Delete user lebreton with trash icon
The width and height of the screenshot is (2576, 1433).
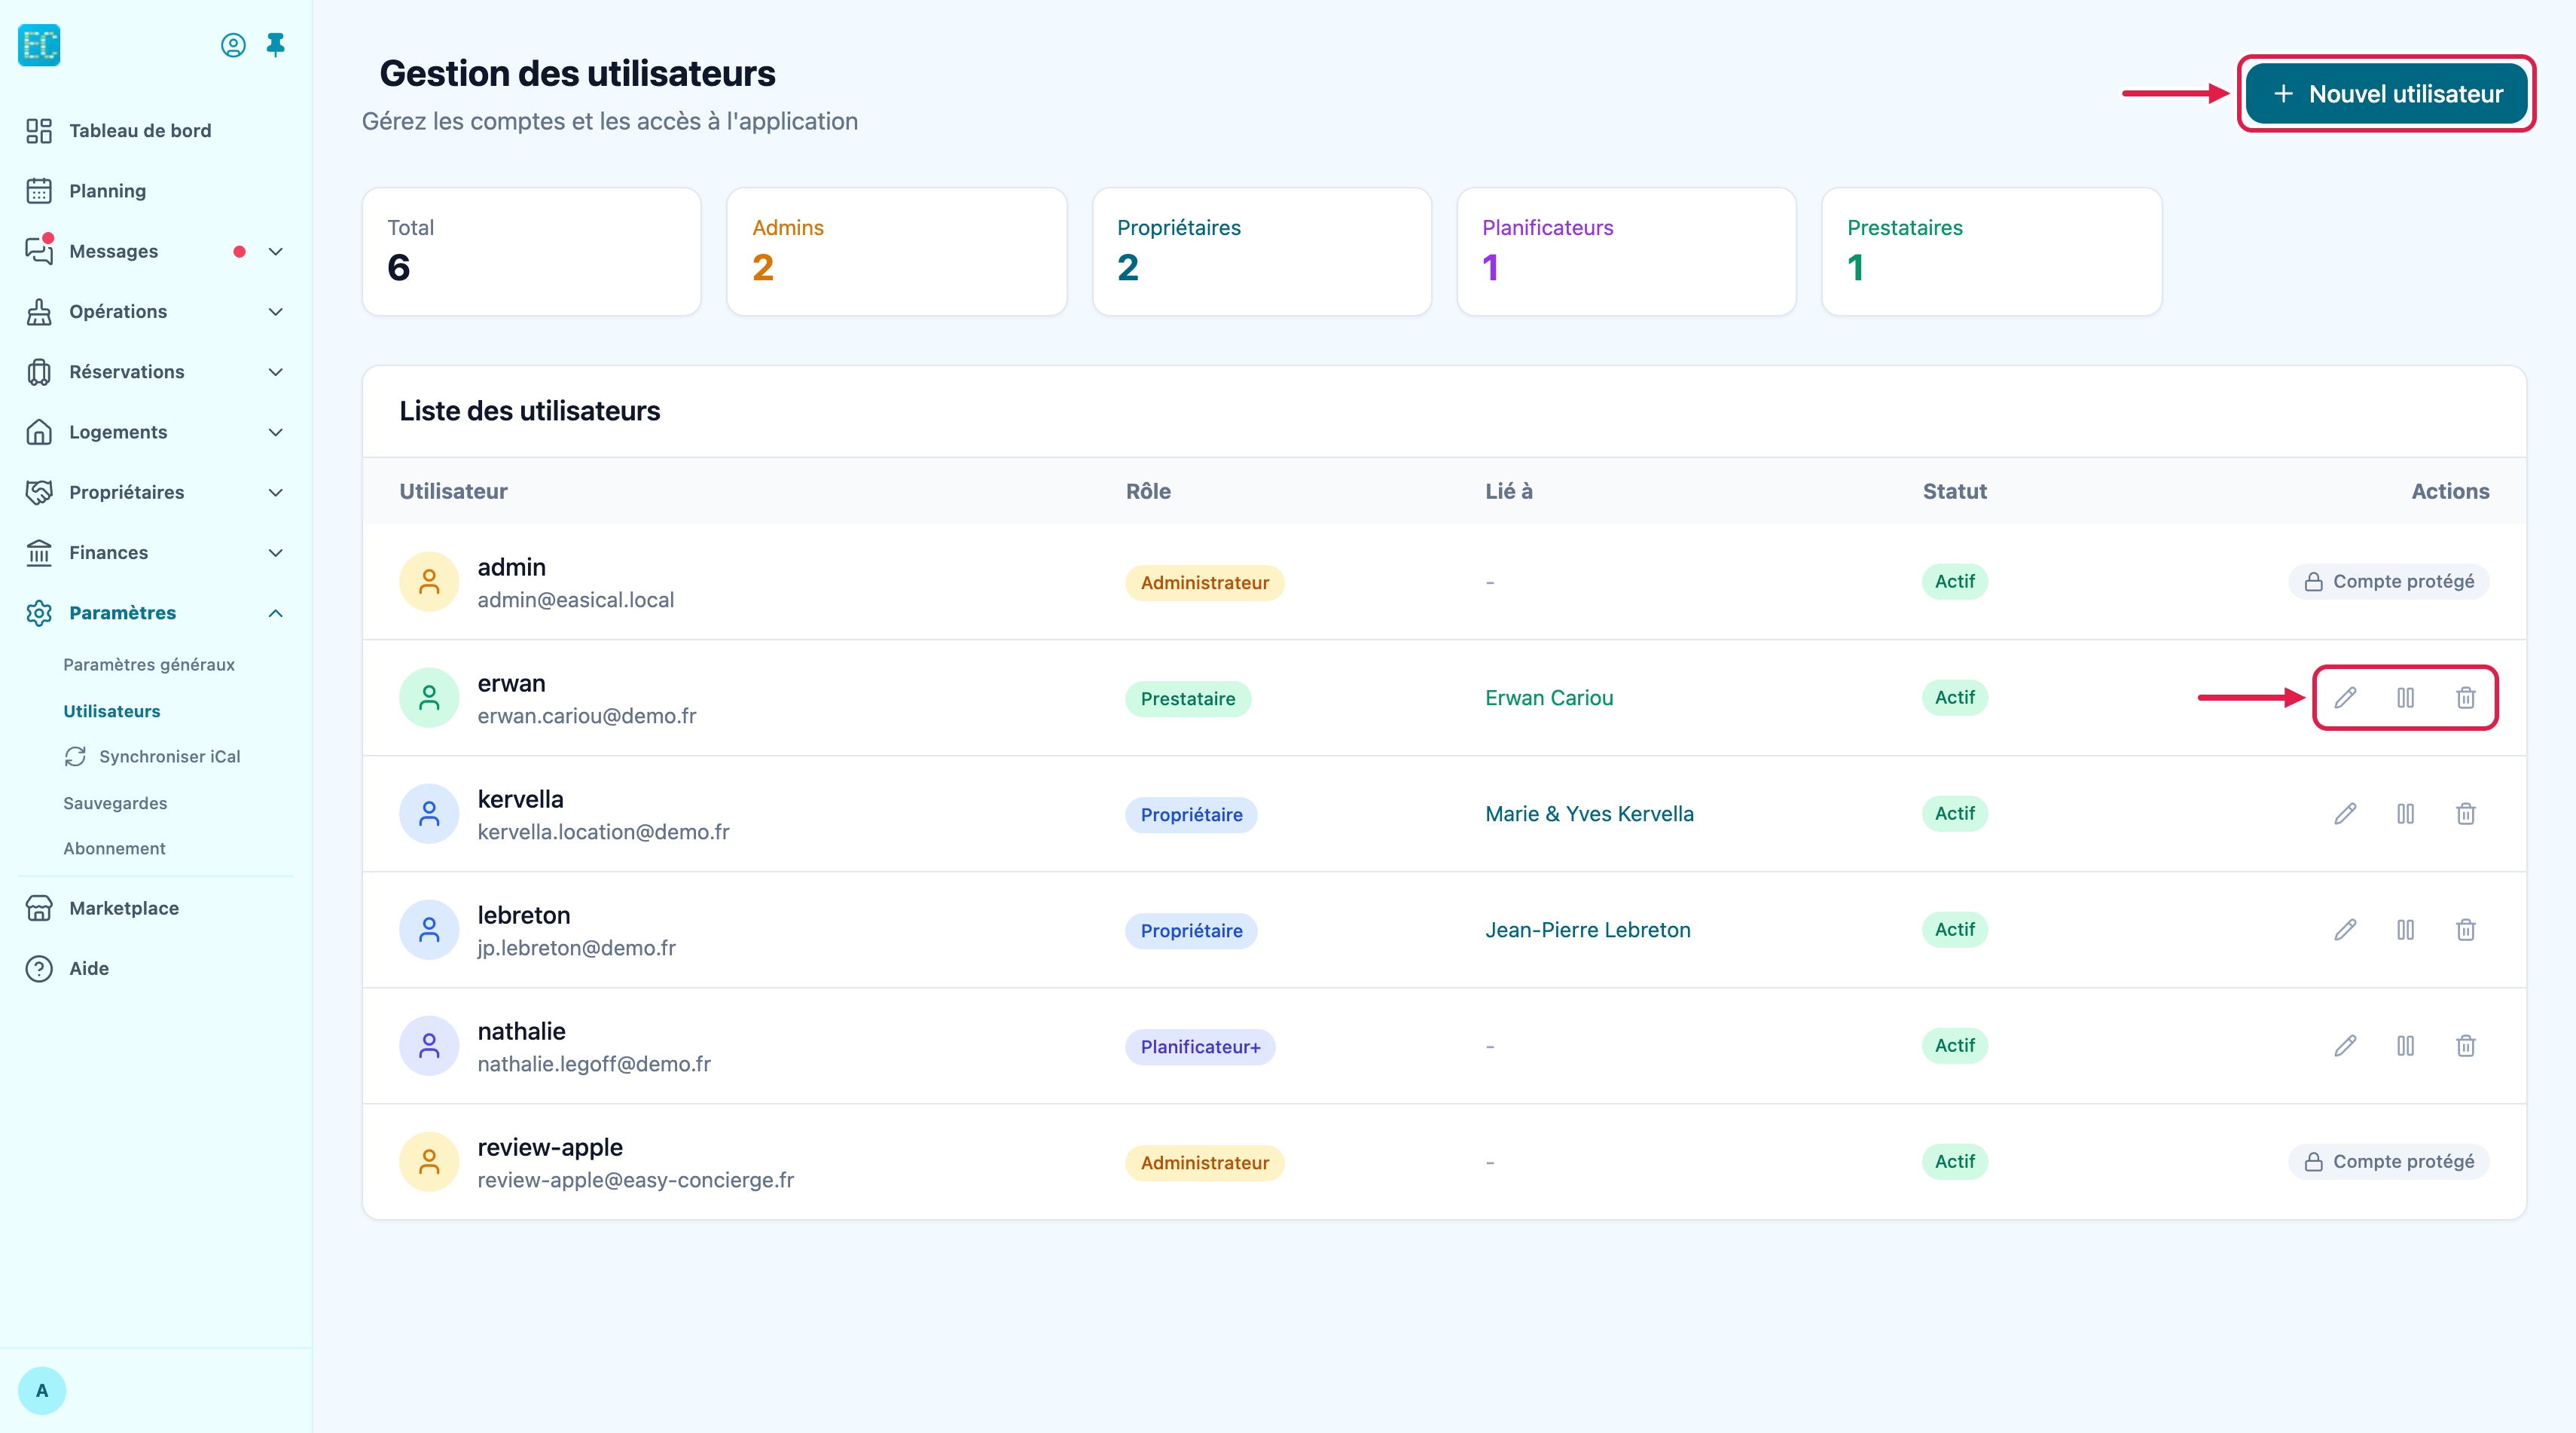pyautogui.click(x=2466, y=929)
